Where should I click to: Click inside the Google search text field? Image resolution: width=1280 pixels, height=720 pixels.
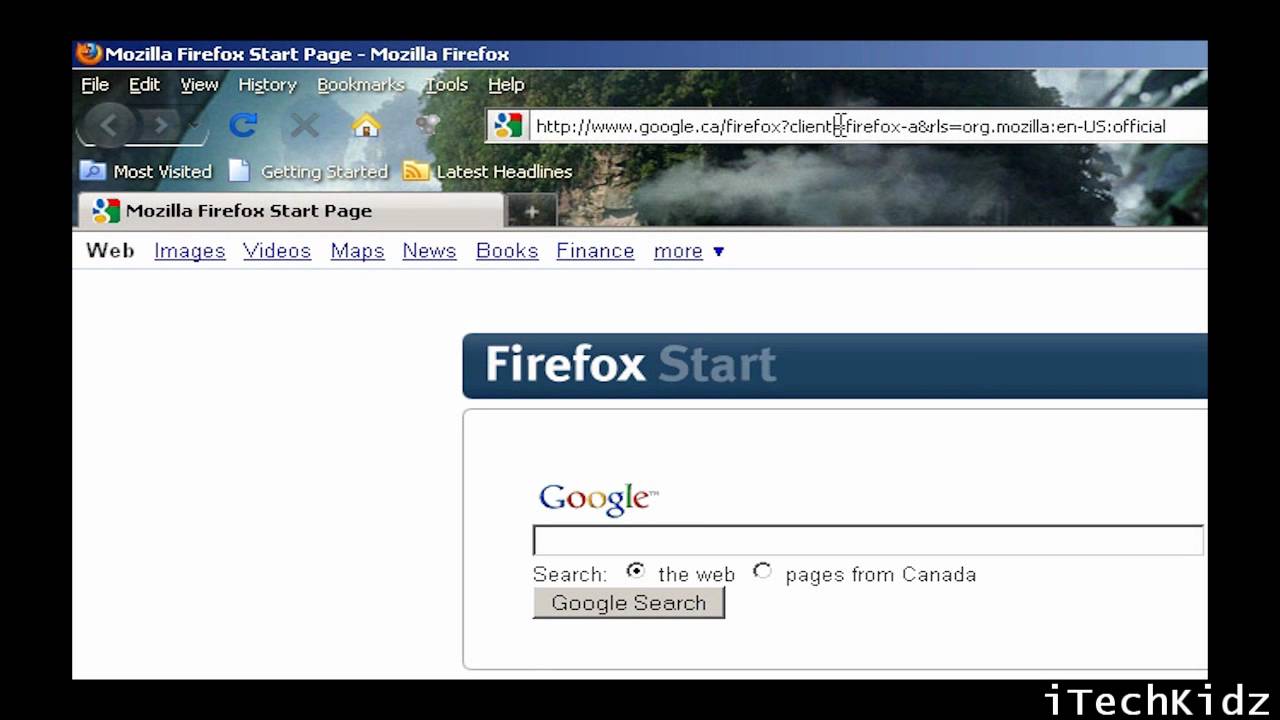coord(868,541)
